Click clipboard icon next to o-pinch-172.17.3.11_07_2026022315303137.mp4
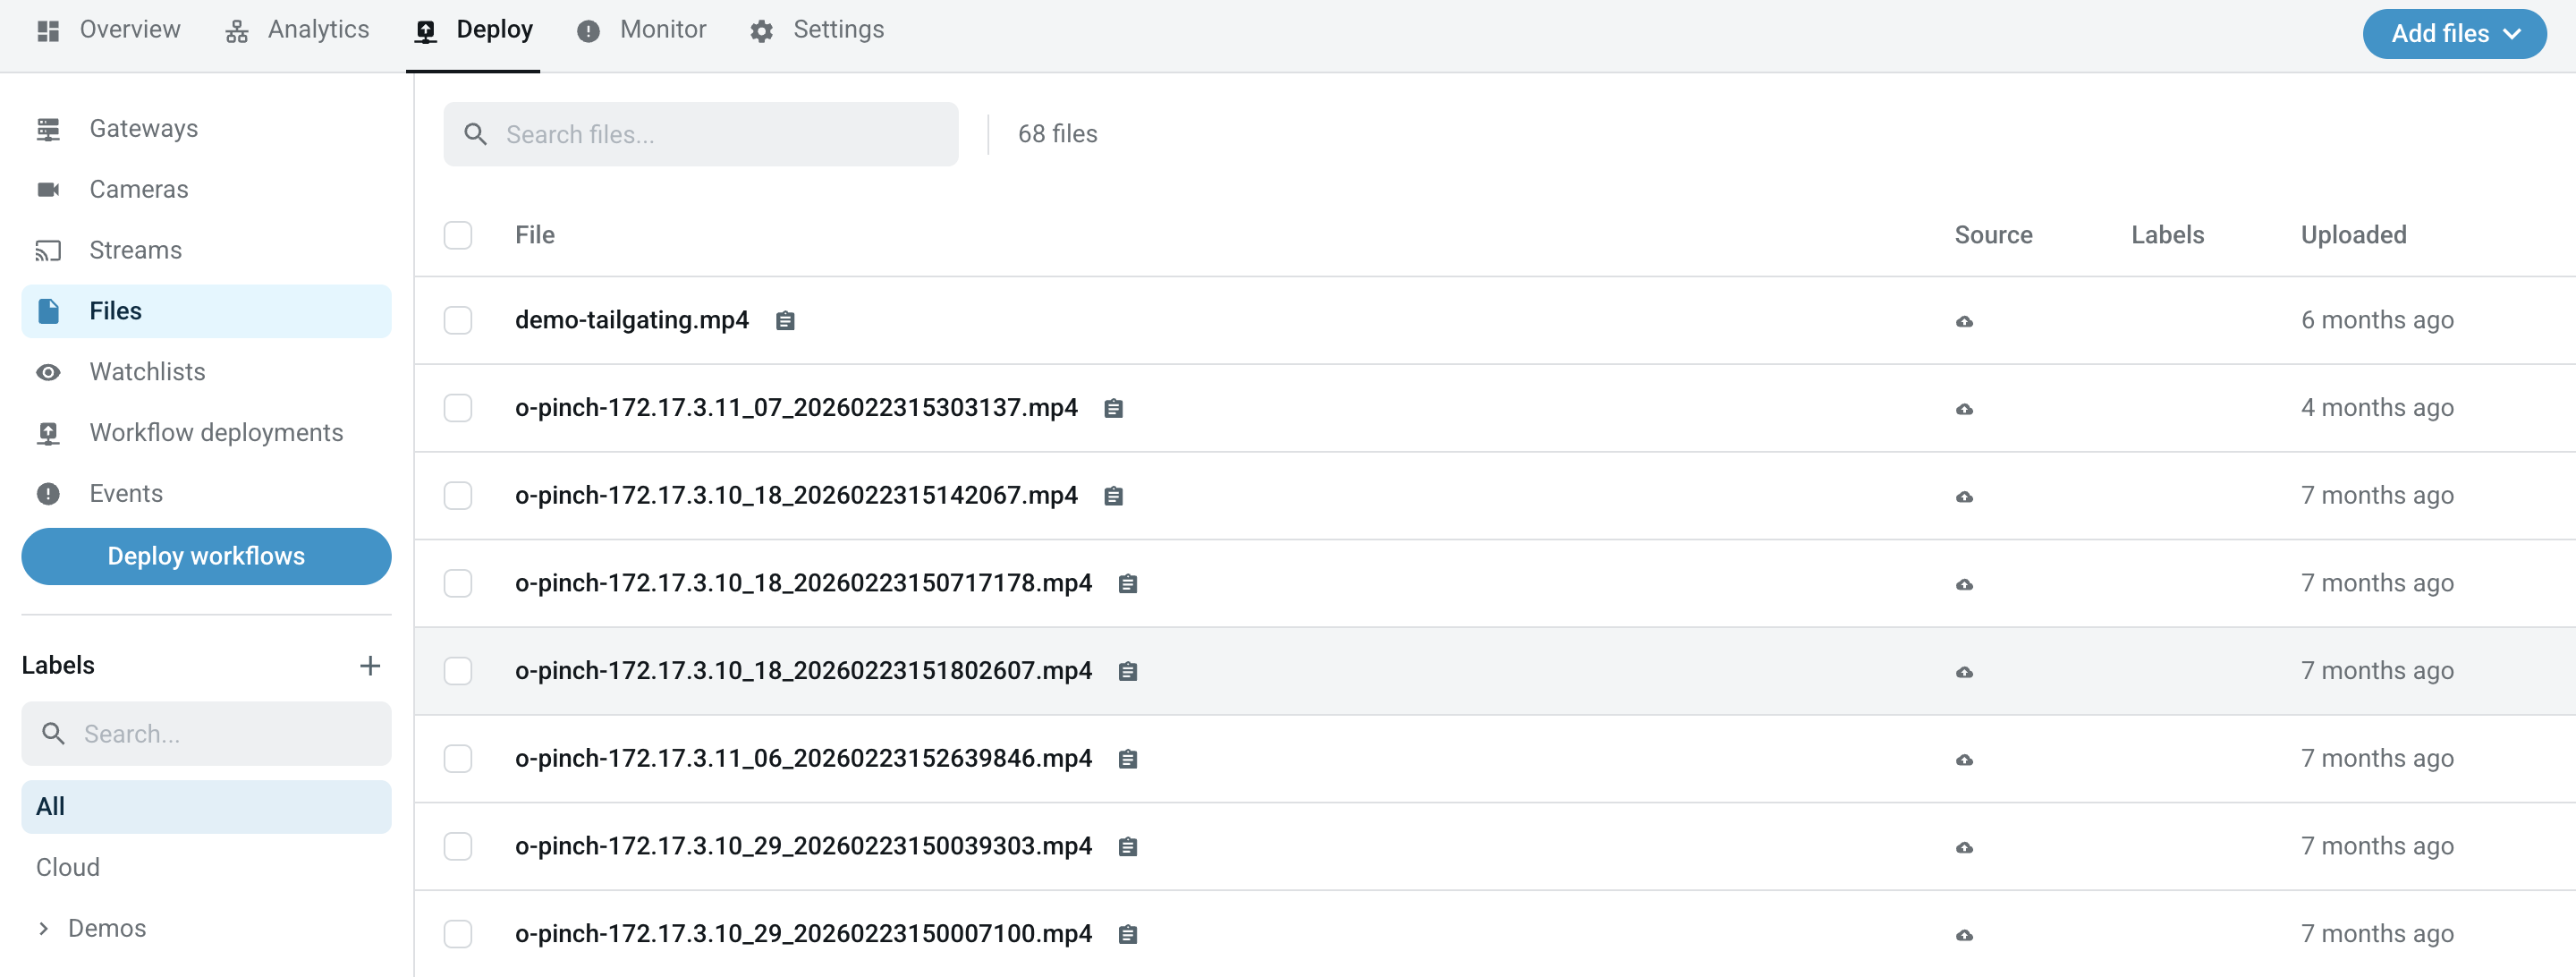2576x977 pixels. [1113, 408]
